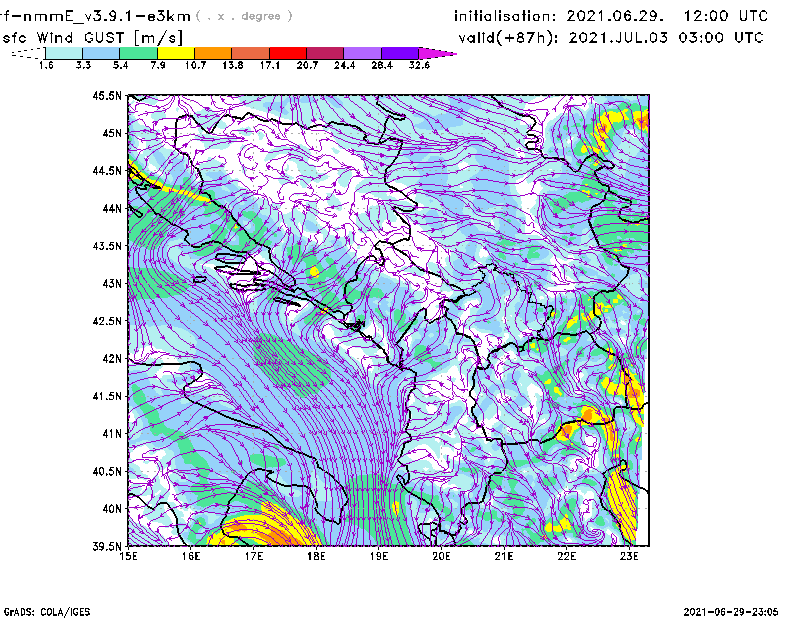Click the 43N latitude label

coord(112,283)
